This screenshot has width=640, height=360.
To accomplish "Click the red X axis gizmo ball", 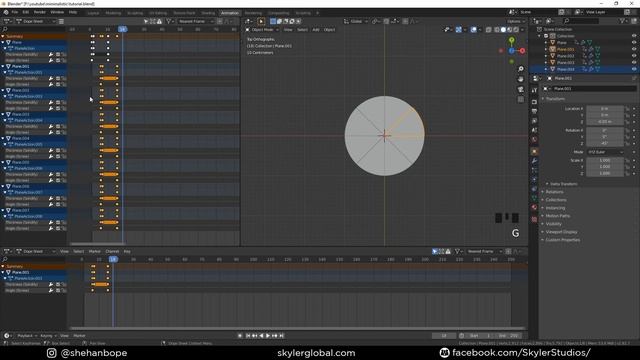I will [522, 51].
